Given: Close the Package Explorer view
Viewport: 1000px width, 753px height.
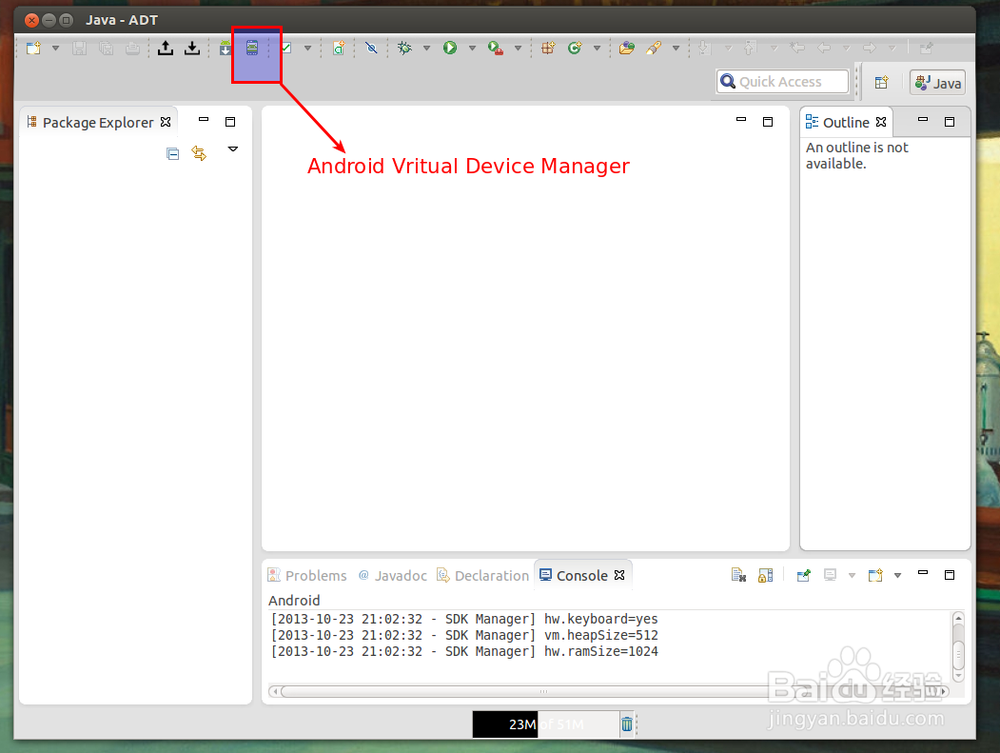Looking at the screenshot, I should pyautogui.click(x=166, y=122).
